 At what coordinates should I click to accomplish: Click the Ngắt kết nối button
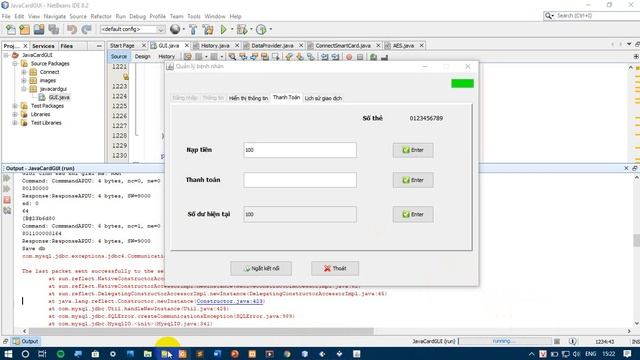point(261,269)
